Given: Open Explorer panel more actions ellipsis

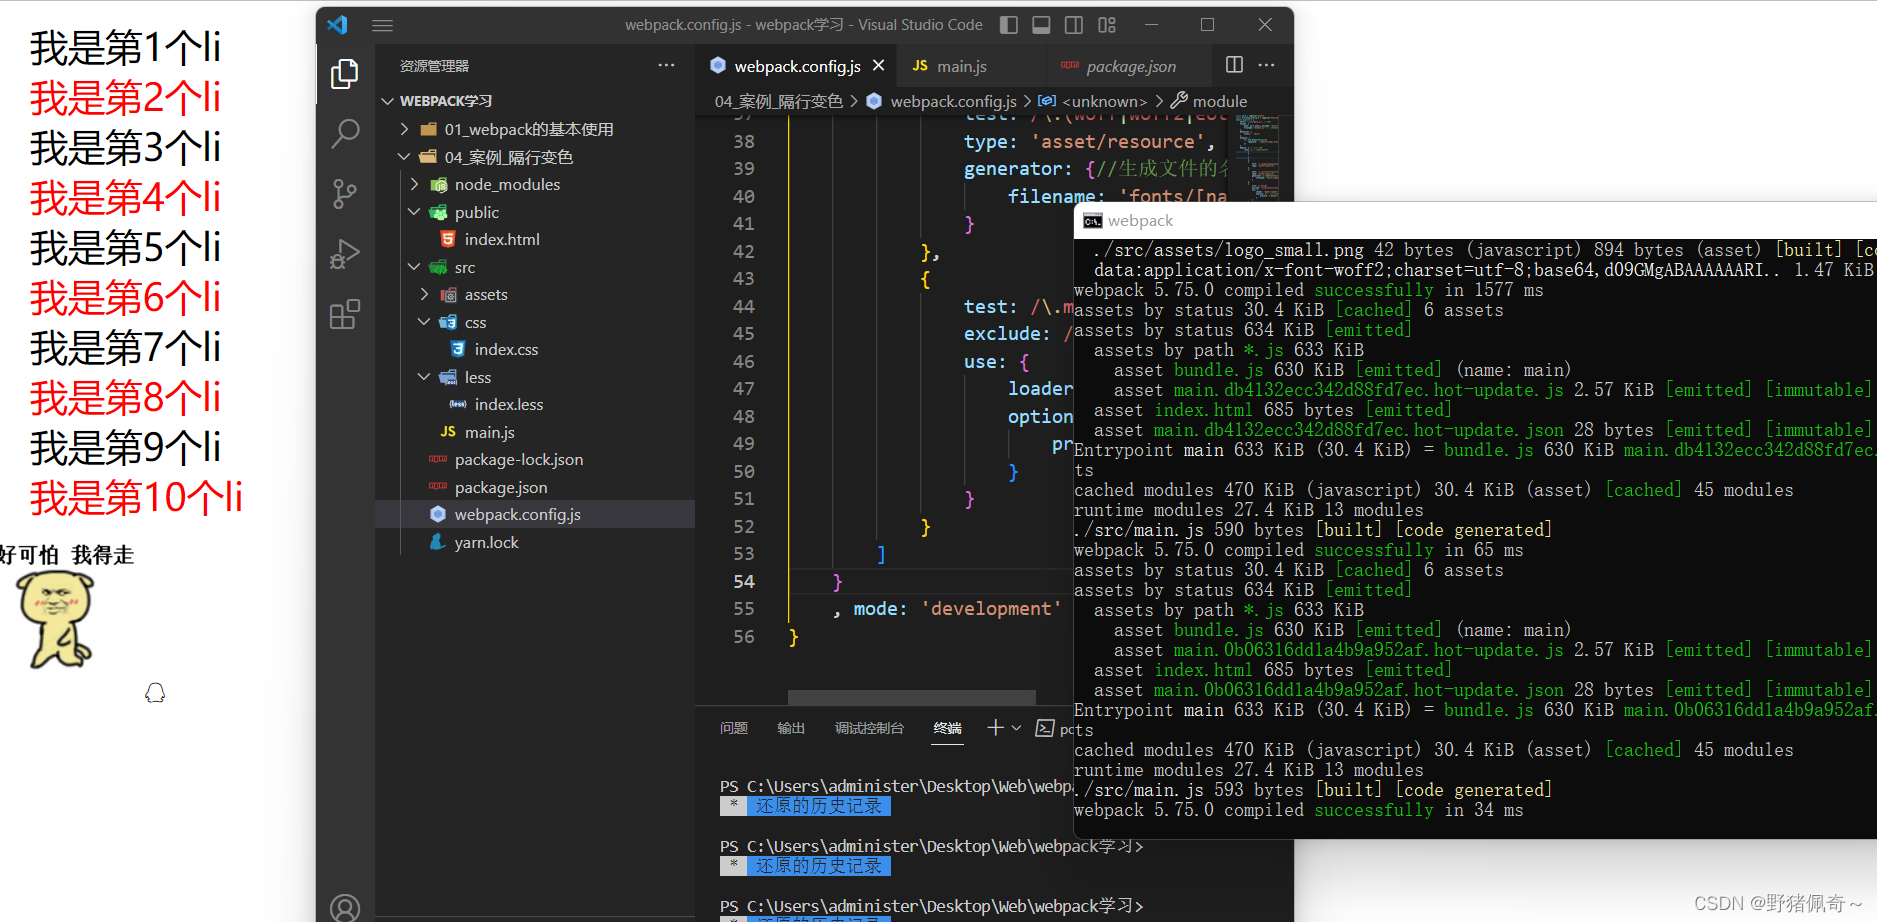Looking at the screenshot, I should 666,65.
